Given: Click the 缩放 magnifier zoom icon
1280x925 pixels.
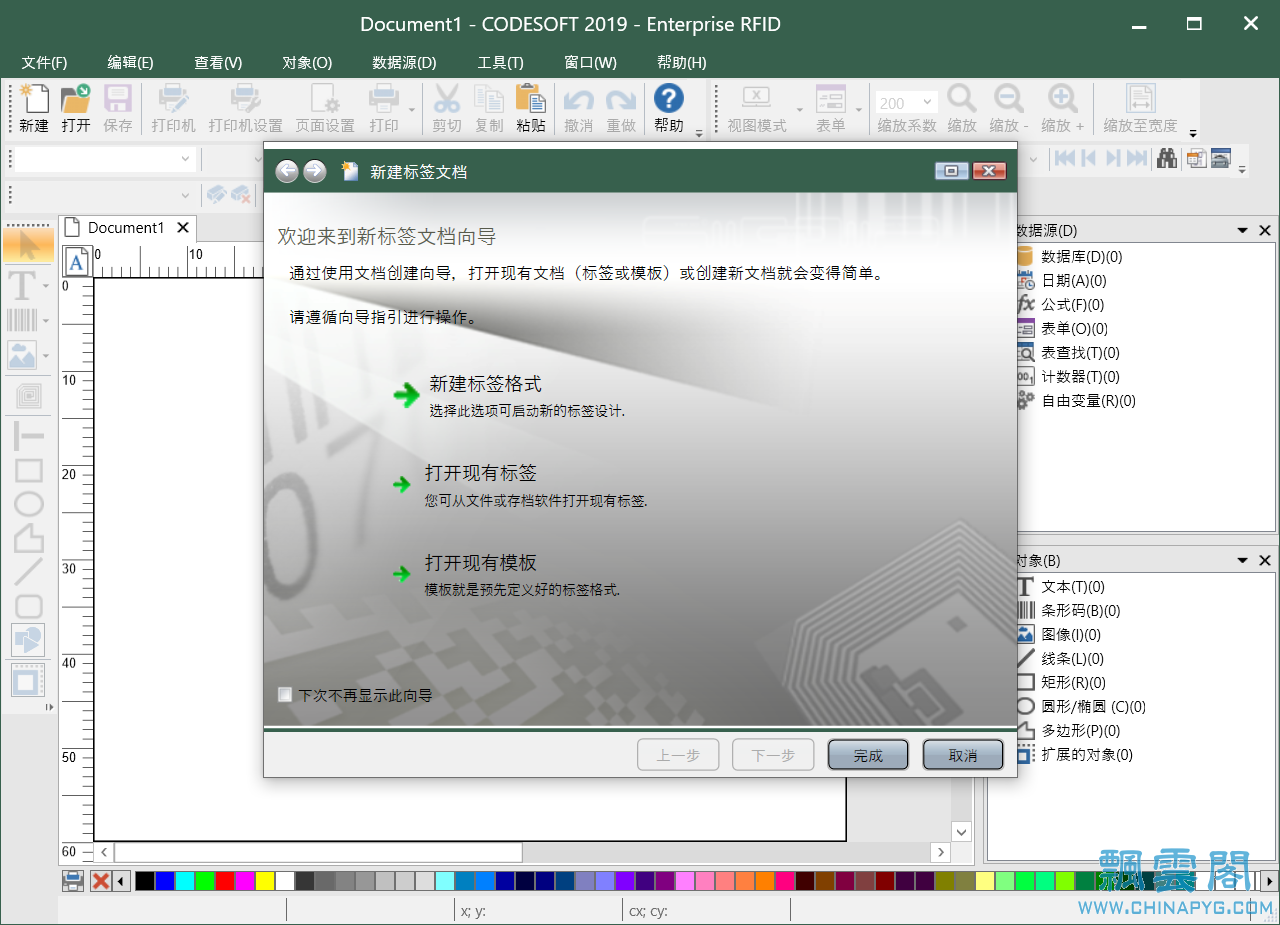Looking at the screenshot, I should click(962, 109).
